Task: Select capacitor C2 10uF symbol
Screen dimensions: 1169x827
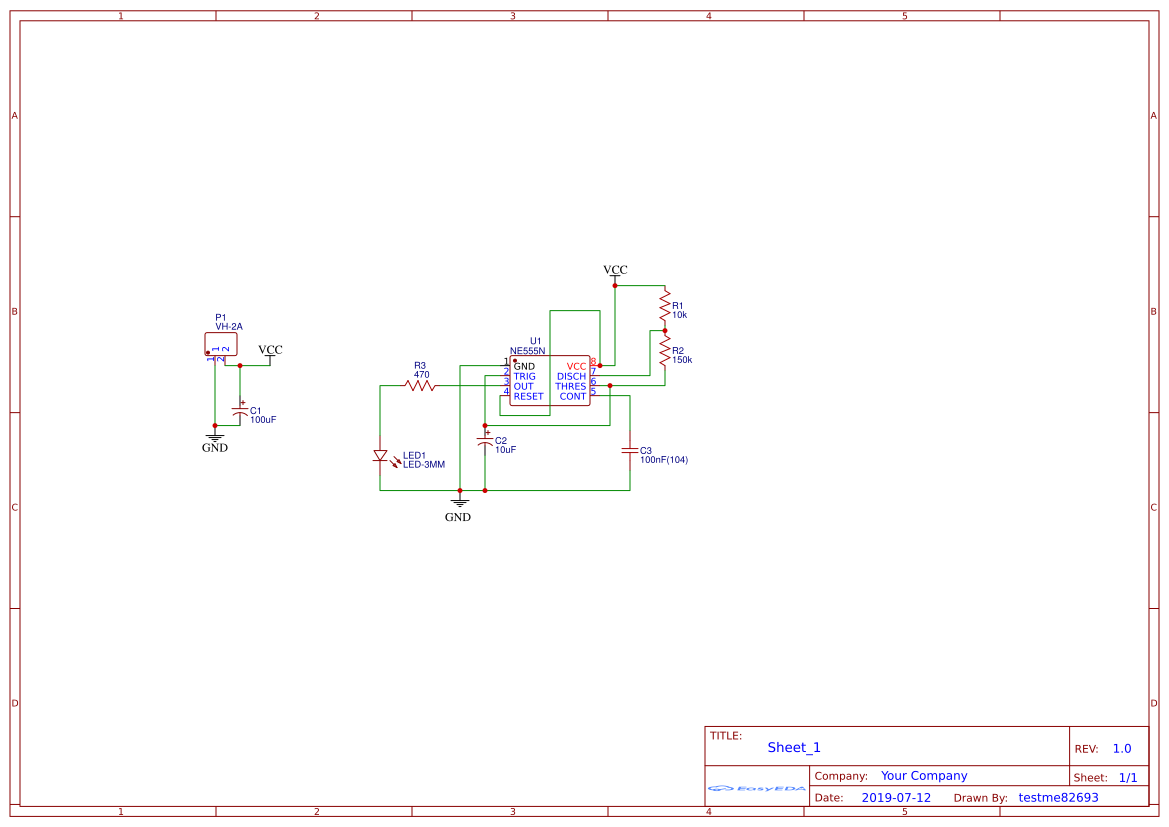Action: coord(485,441)
